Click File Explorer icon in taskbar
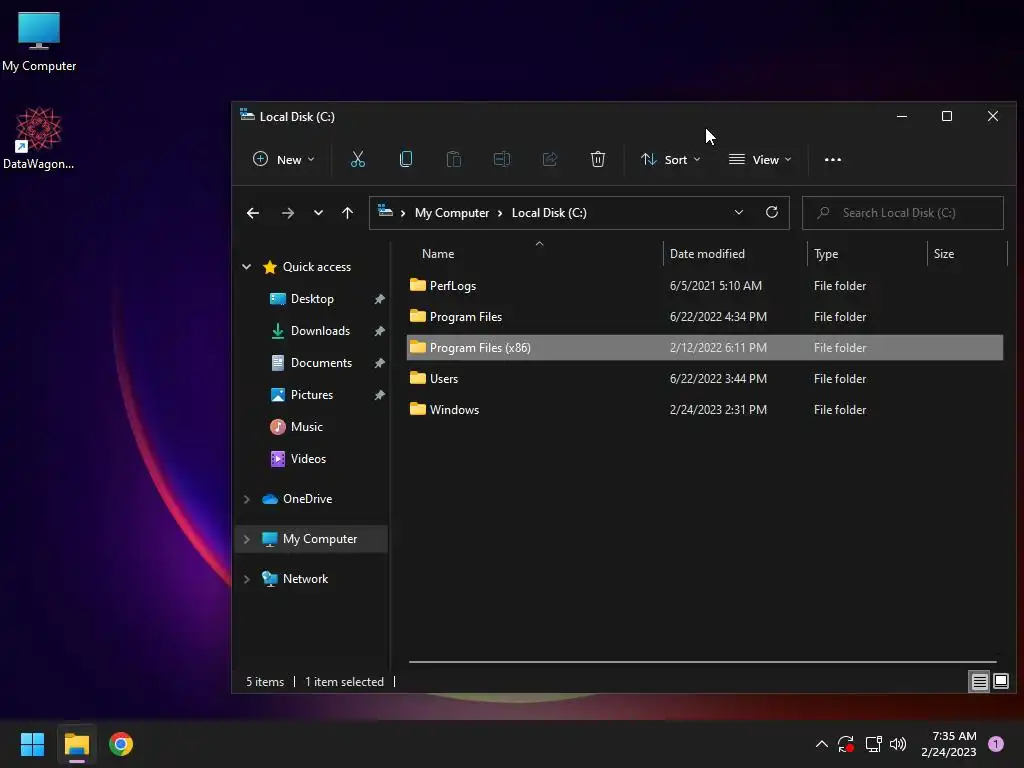Screen dimensions: 1024x768 [77, 744]
